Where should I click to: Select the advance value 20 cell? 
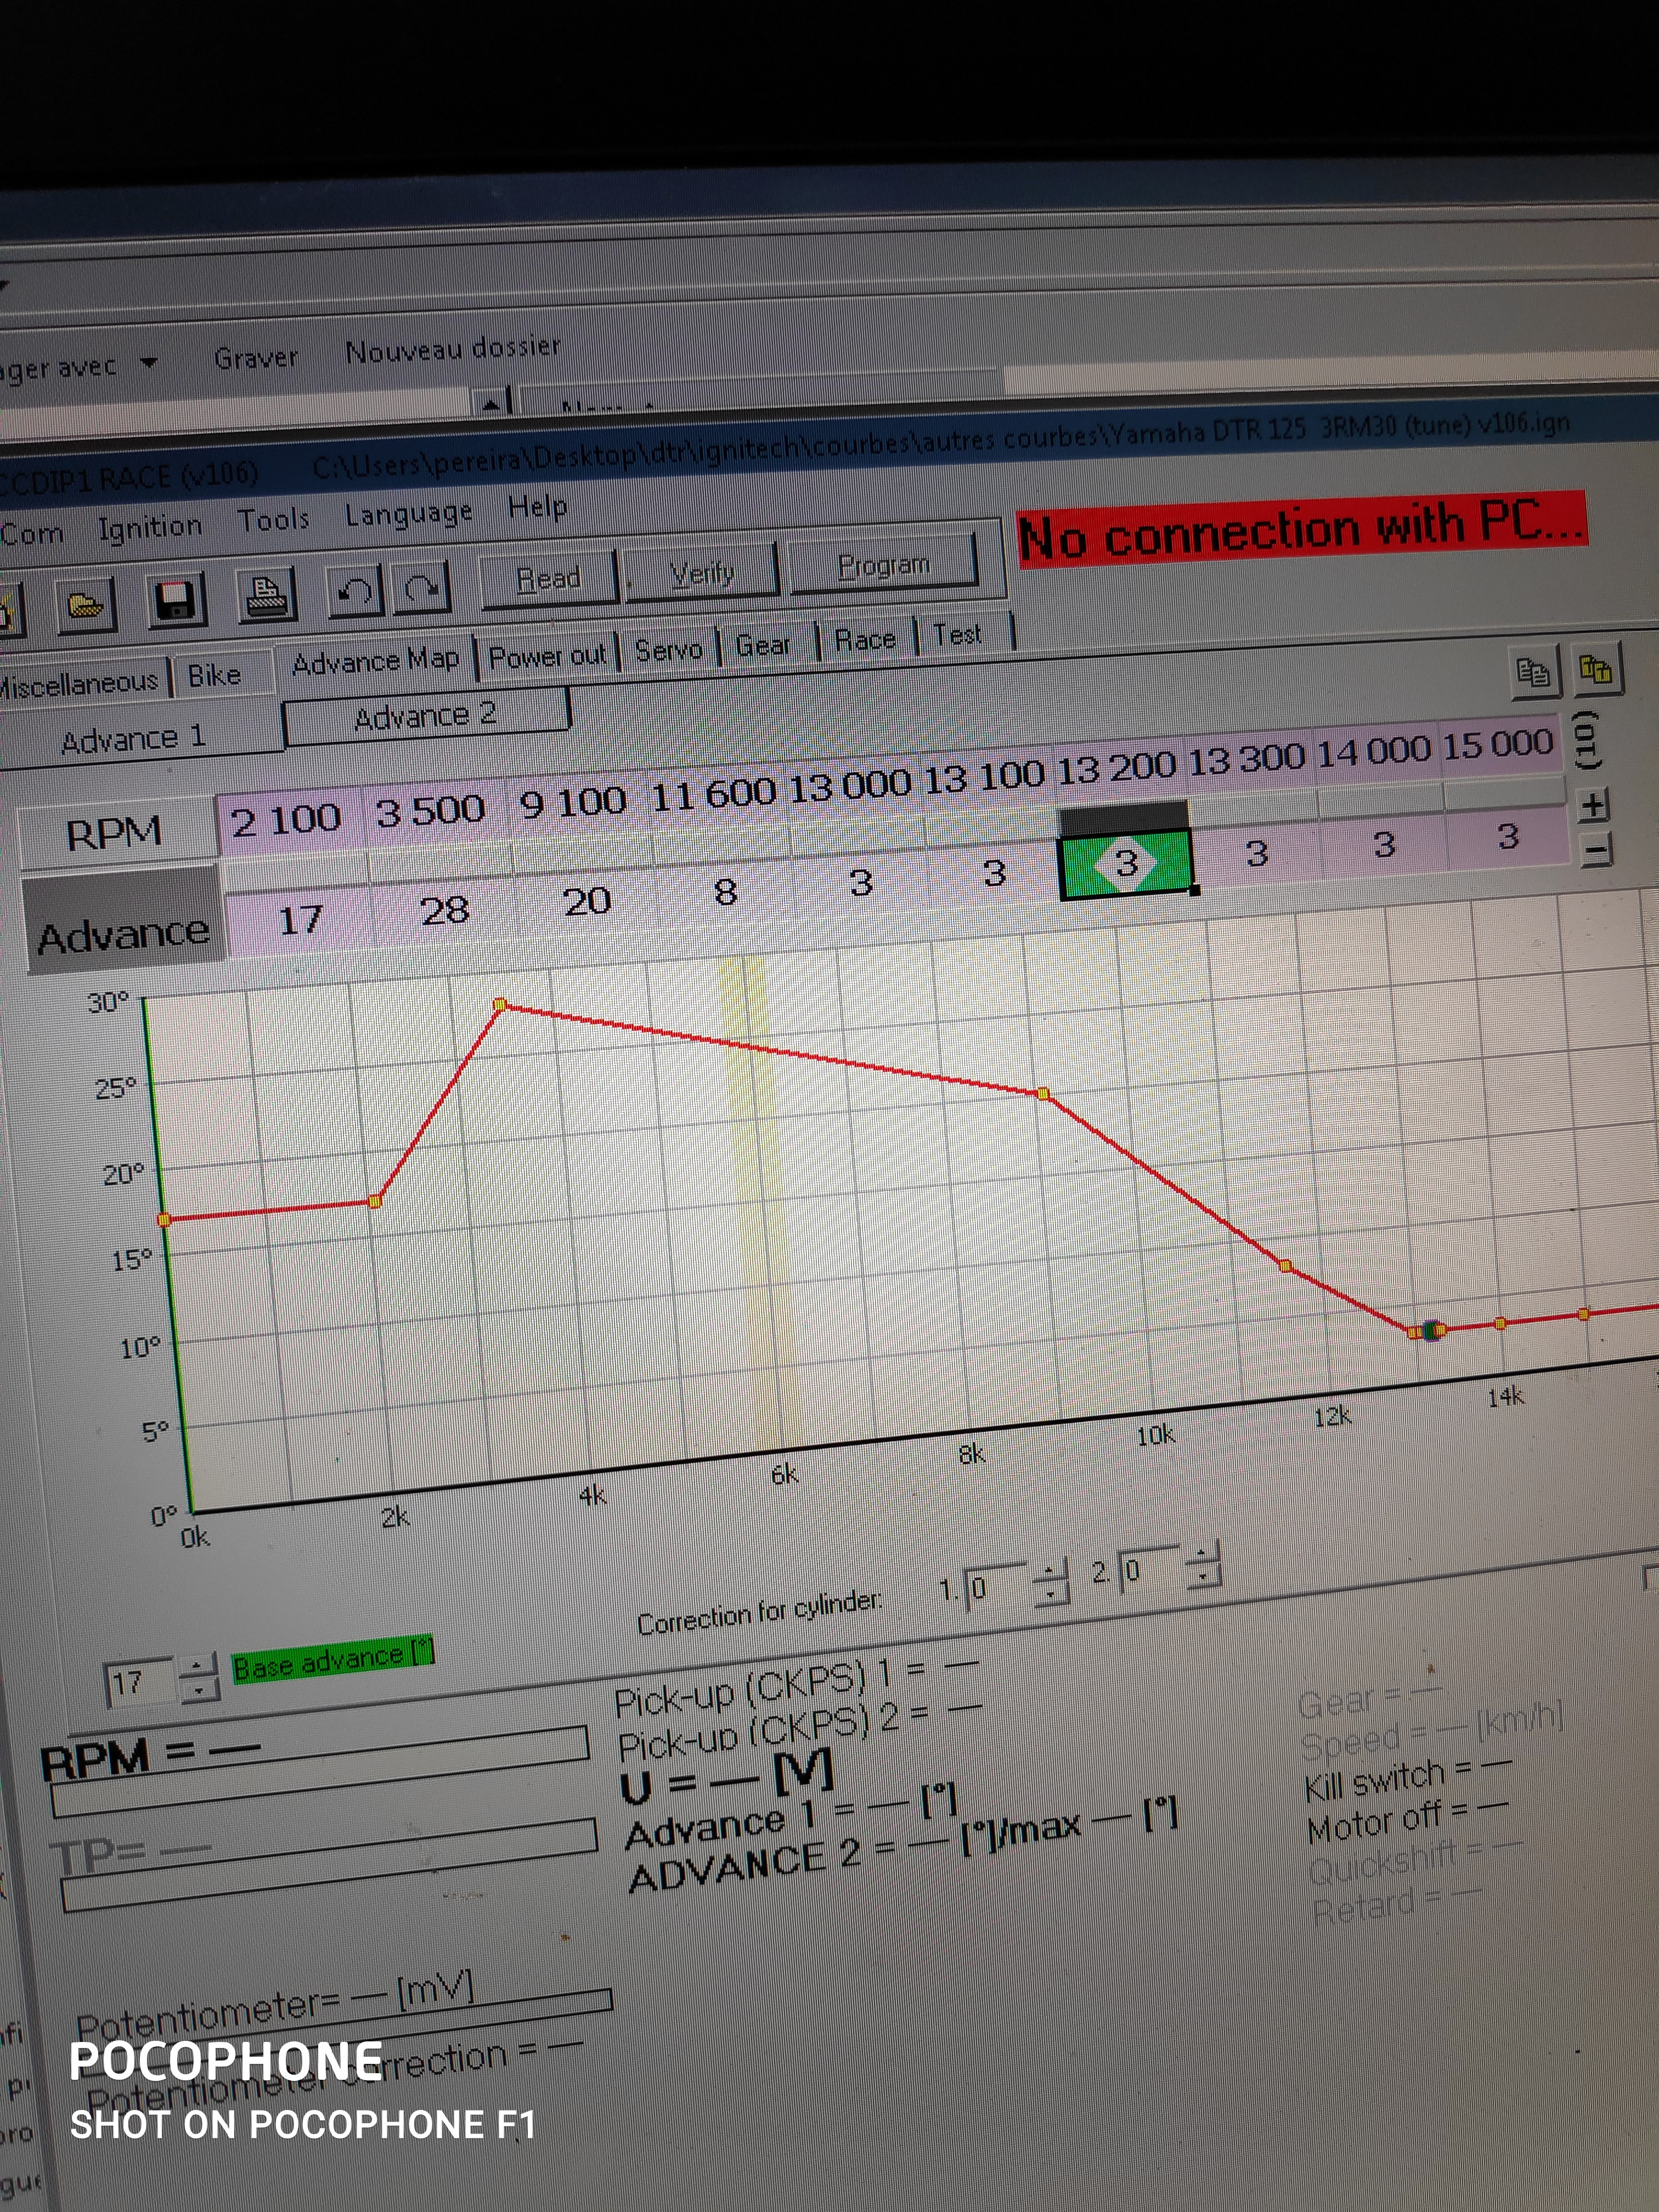click(x=588, y=901)
